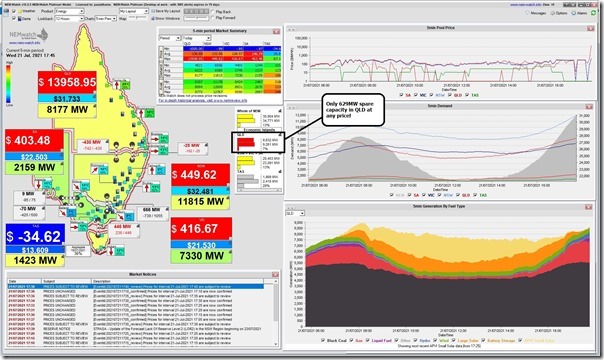Select the highlighted Prices Subject to Review notice
Image resolution: width=604 pixels, height=360 pixels.
click(x=136, y=286)
